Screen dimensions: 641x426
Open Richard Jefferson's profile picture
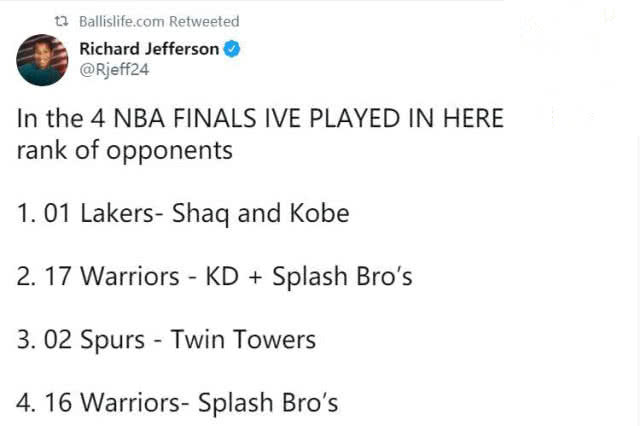[42, 60]
